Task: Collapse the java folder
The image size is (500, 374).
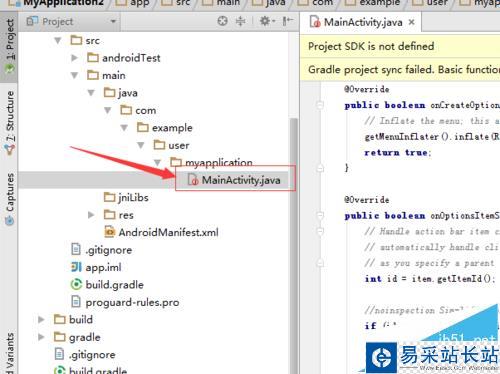Action: (x=91, y=93)
